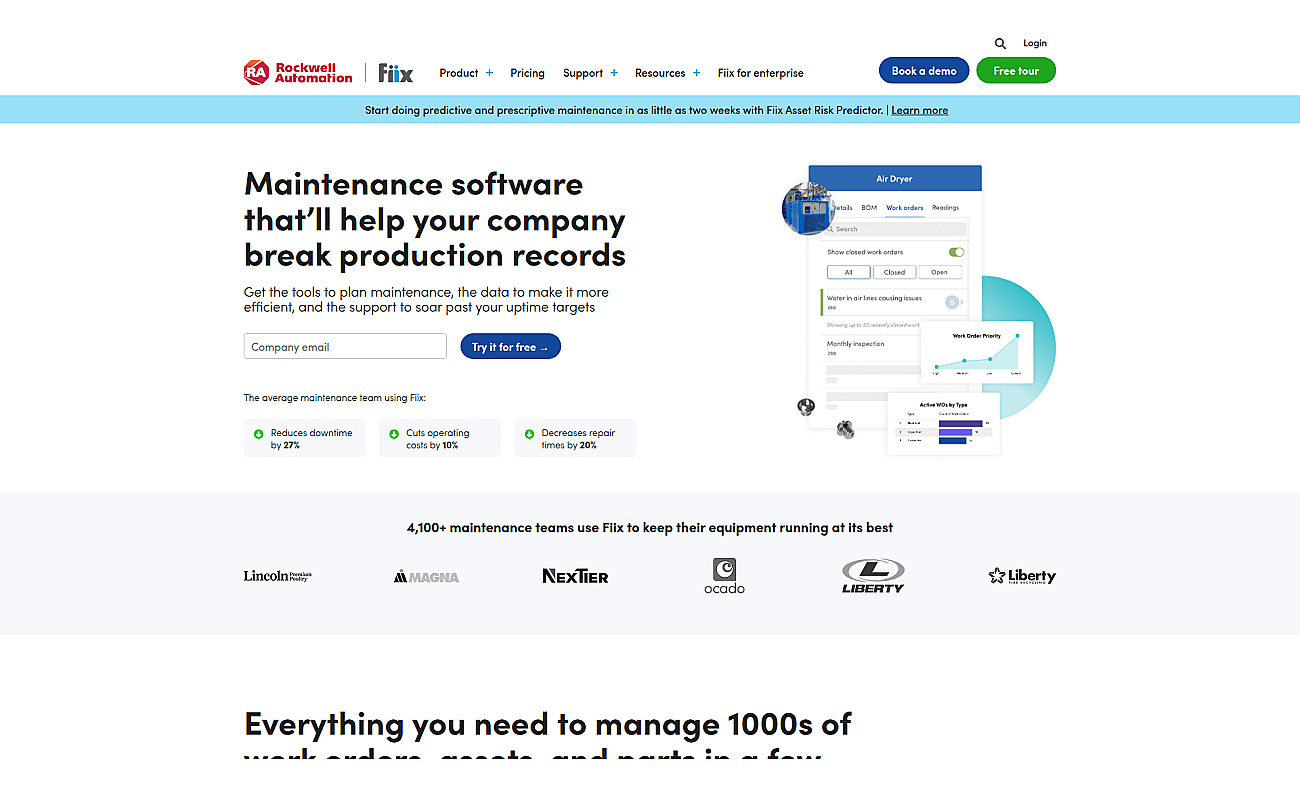Click the NexTier logo
The width and height of the screenshot is (1300, 788).
(575, 576)
